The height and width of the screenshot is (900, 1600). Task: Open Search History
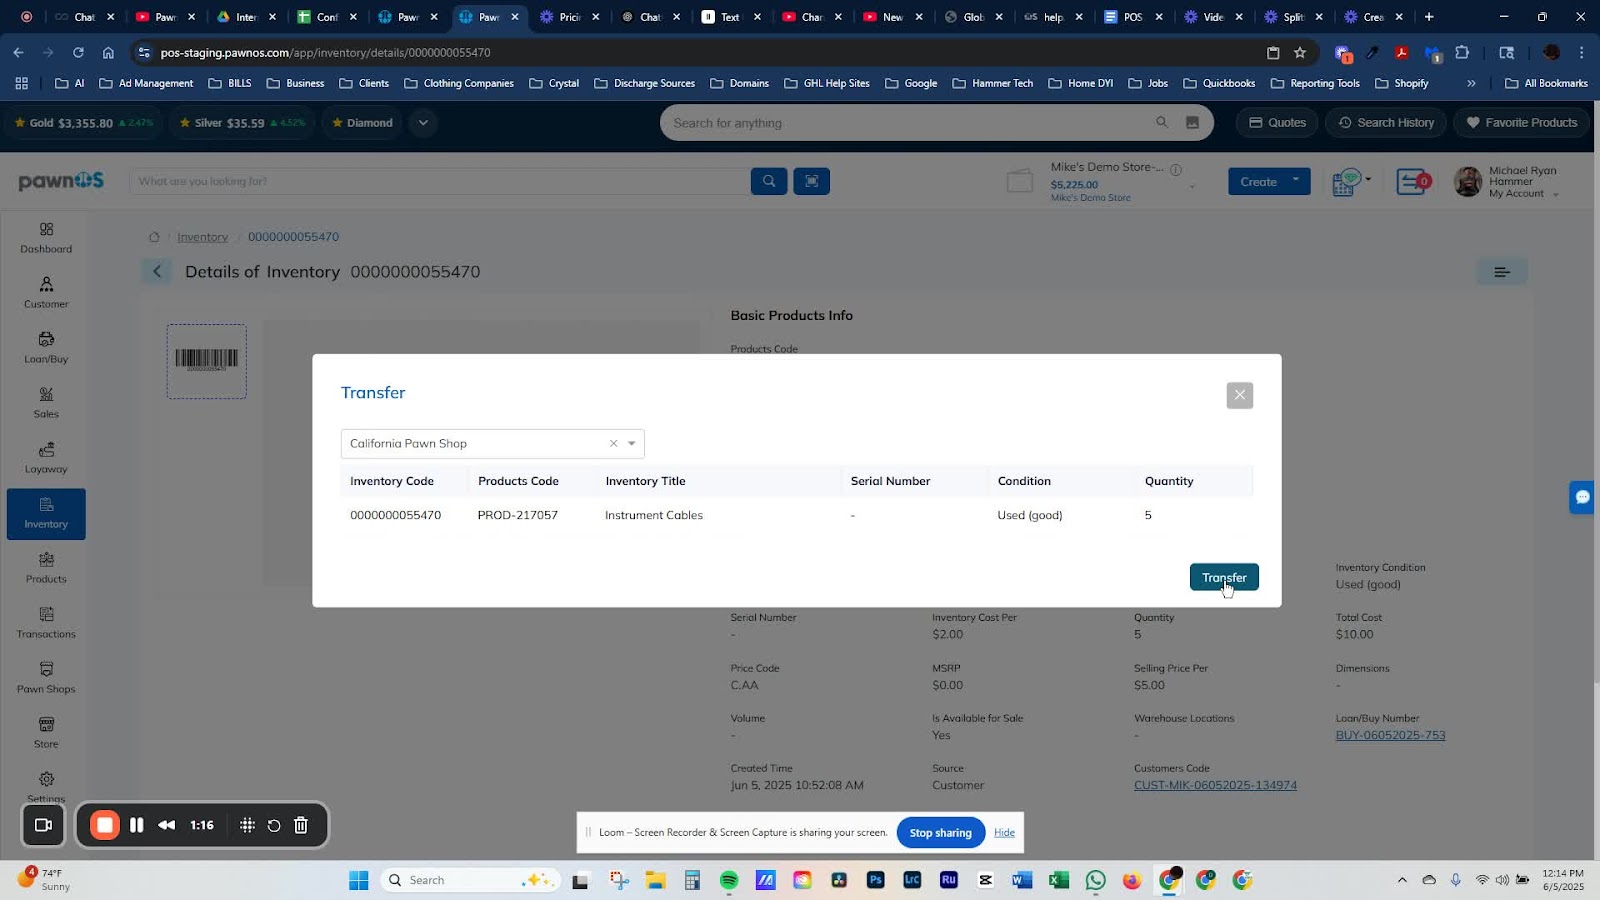coord(1386,123)
